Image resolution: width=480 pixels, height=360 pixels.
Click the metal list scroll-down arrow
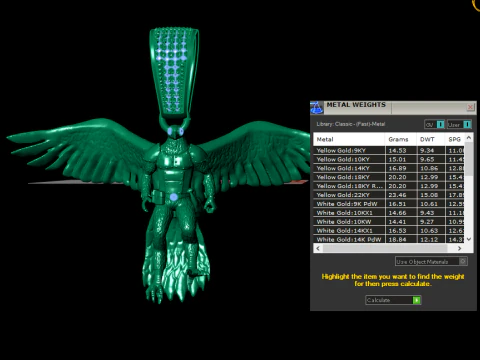(469, 239)
